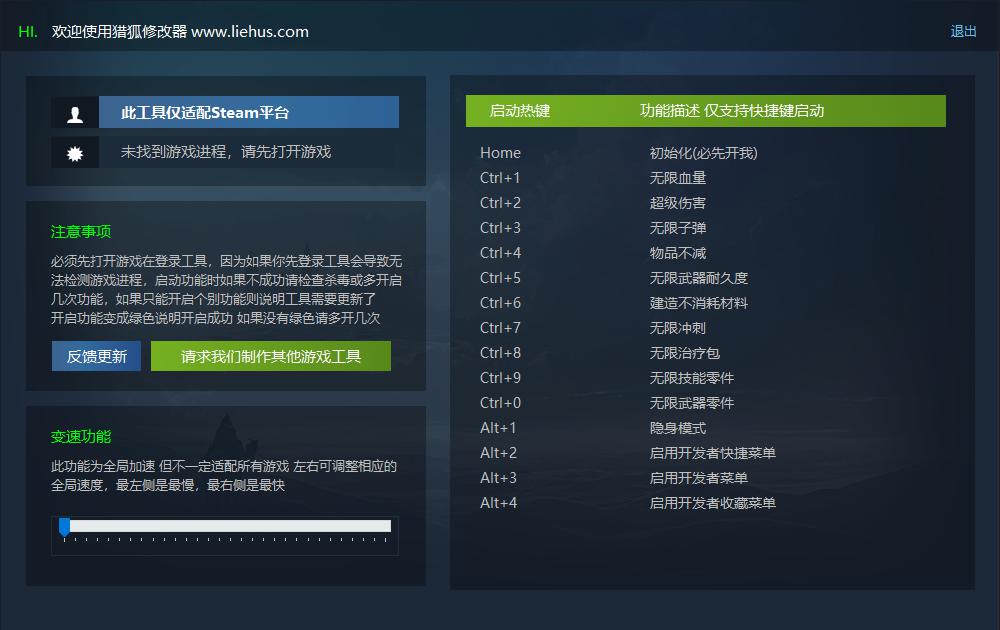The height and width of the screenshot is (630, 1000).
Task: Click the 反馈更新 button
Action: 96,356
